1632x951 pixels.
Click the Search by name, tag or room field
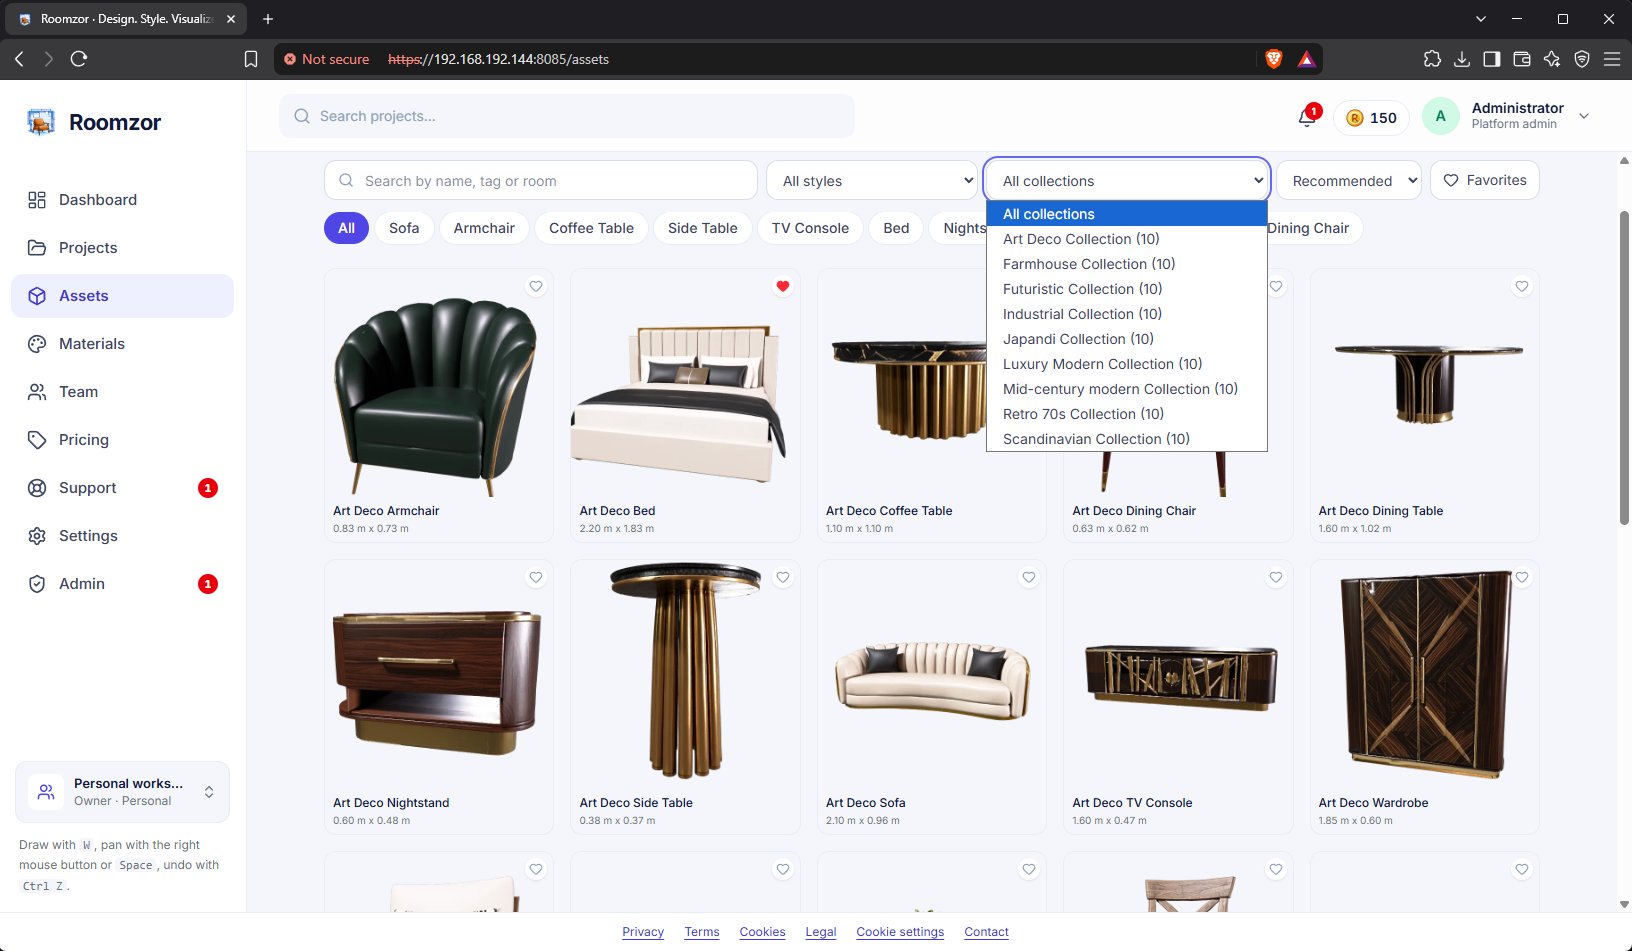541,181
